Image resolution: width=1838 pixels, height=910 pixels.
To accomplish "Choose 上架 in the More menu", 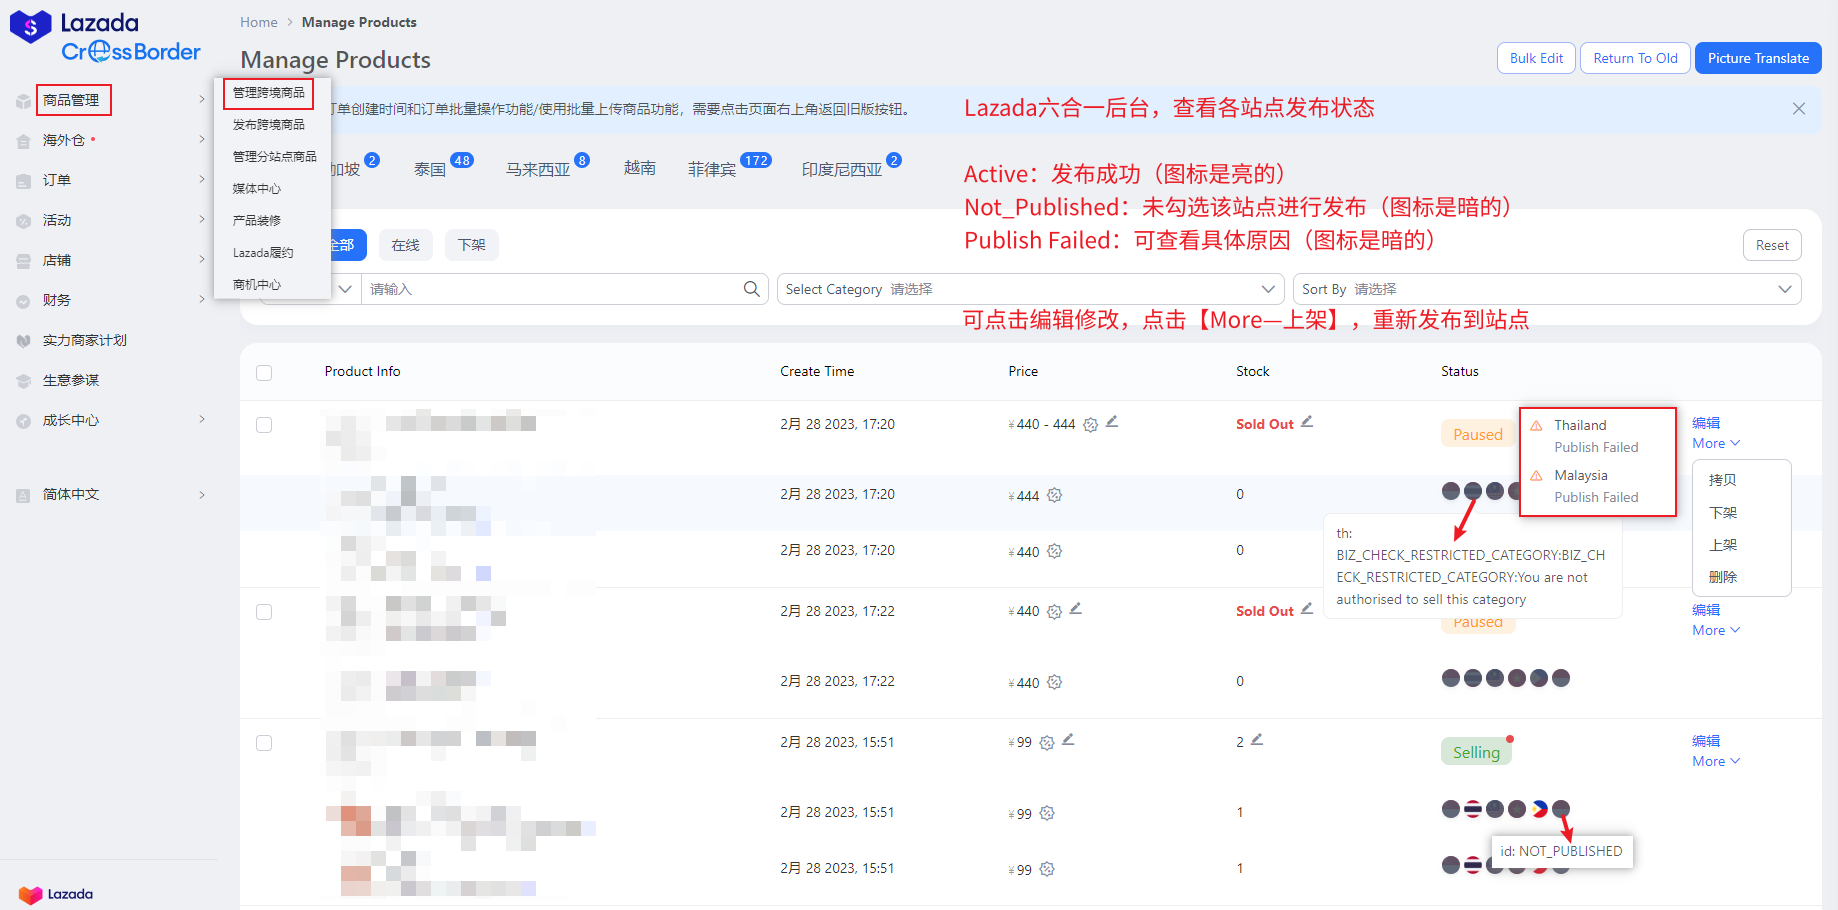I will [x=1723, y=545].
